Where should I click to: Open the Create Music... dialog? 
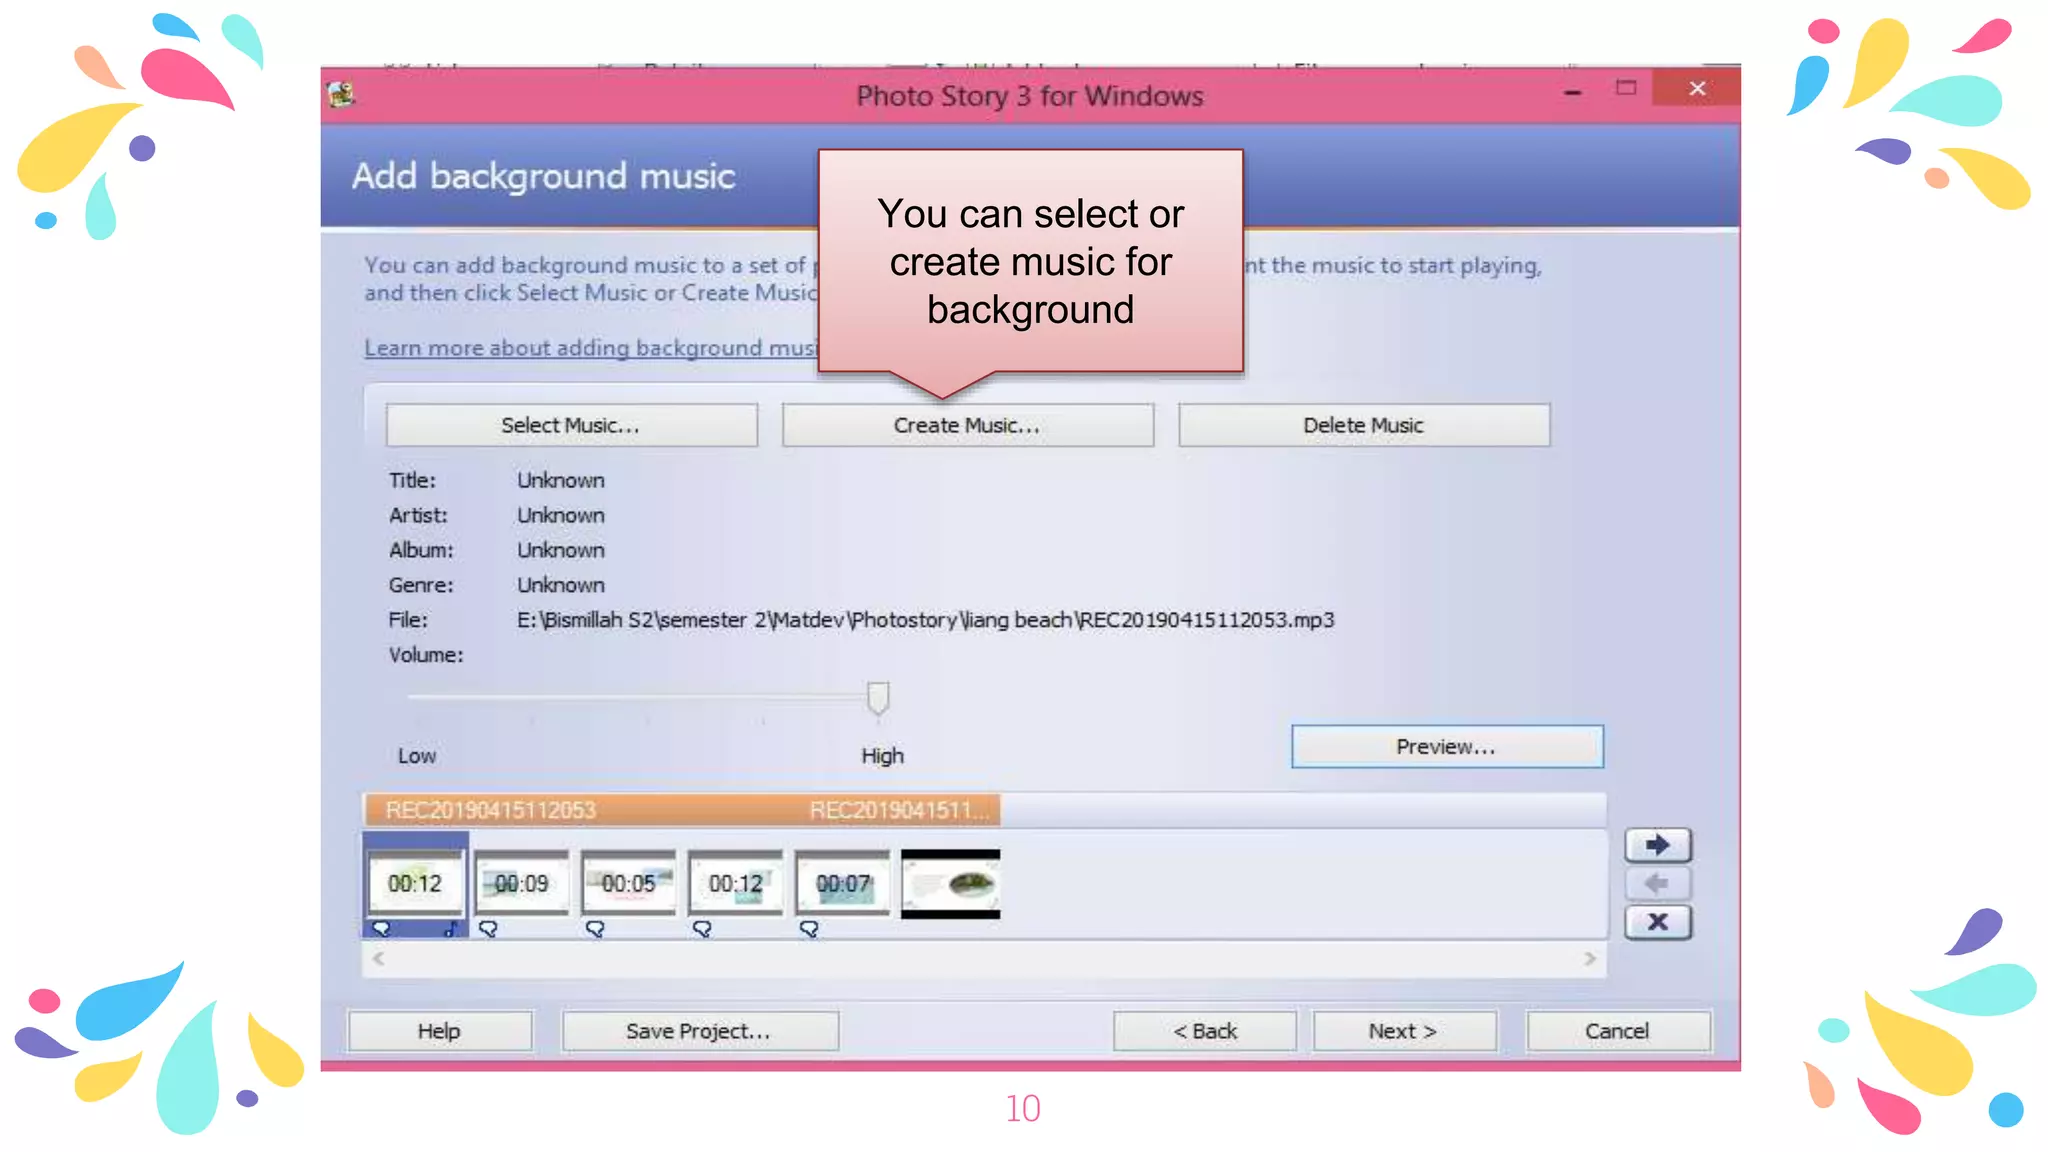pos(967,425)
